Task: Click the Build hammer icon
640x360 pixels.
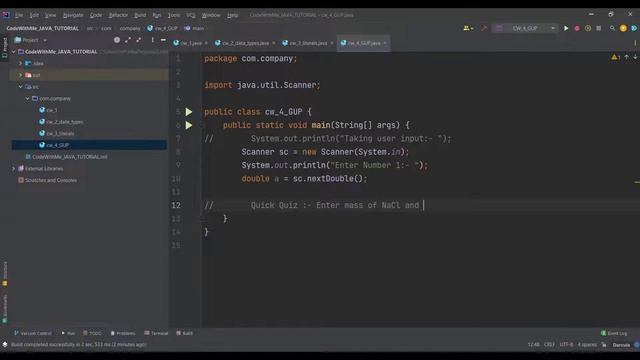Action: coord(484,28)
